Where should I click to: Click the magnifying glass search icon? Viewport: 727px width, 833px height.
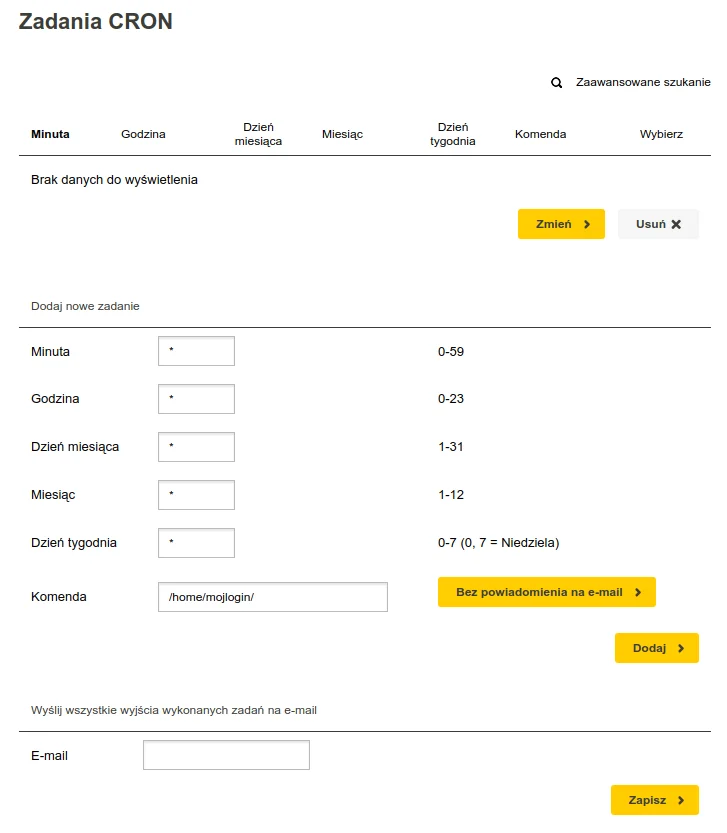(x=556, y=83)
